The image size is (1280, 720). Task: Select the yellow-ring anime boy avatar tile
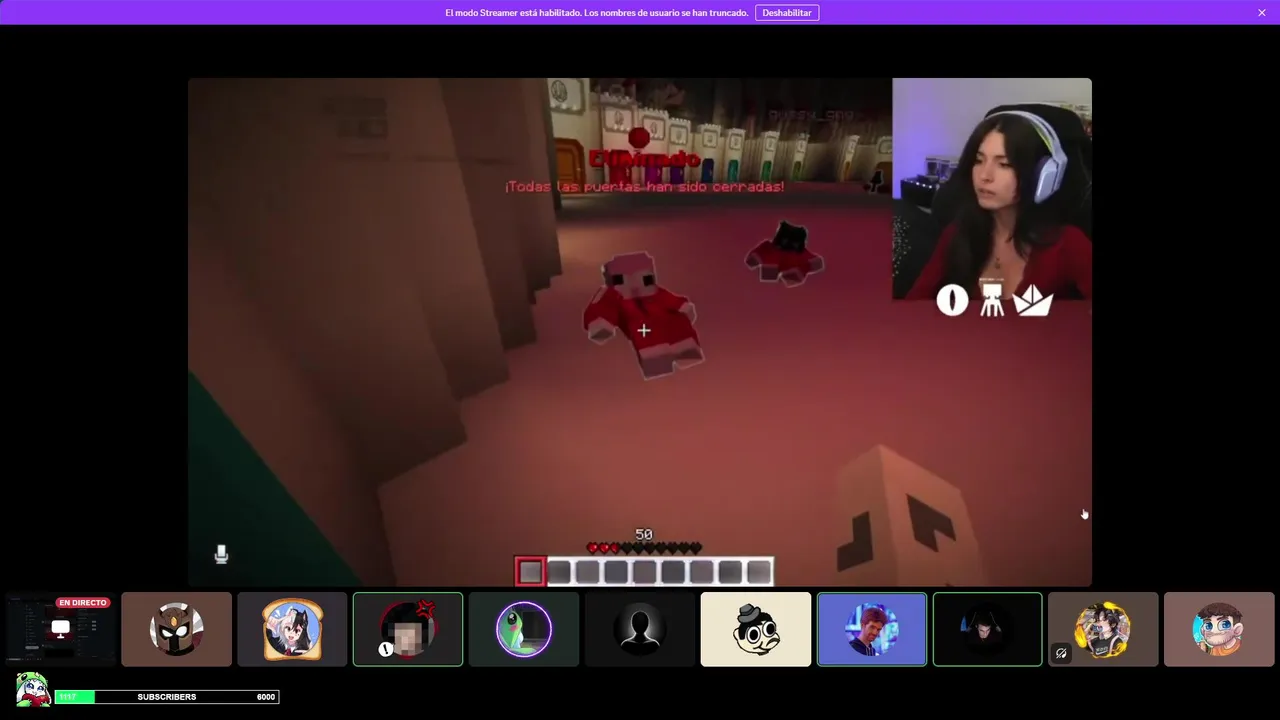pyautogui.click(x=1103, y=629)
